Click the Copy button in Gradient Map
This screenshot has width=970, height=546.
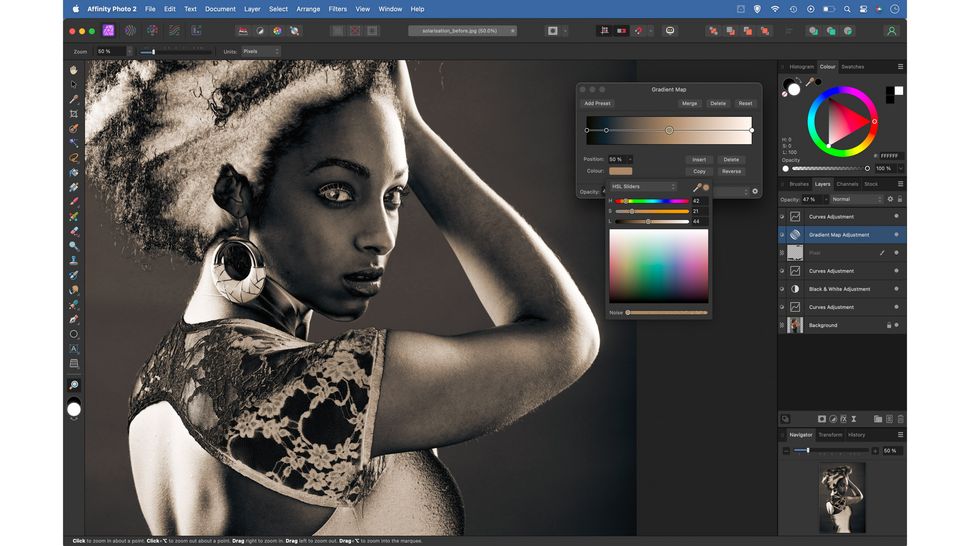click(699, 171)
